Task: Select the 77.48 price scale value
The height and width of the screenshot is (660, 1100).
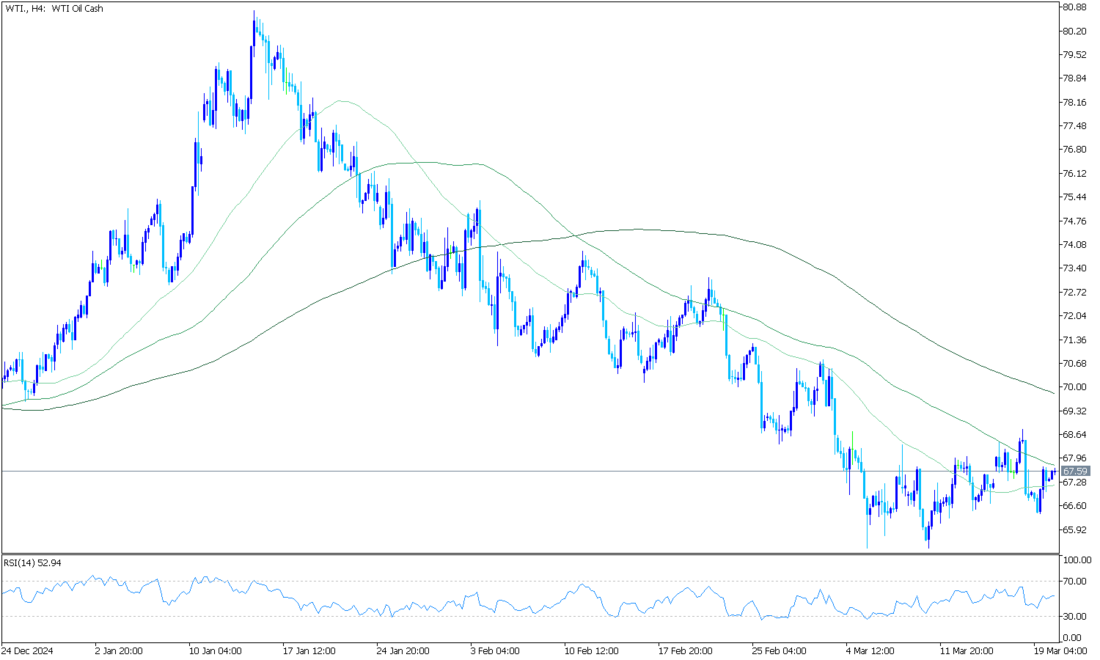Action: tap(1074, 126)
